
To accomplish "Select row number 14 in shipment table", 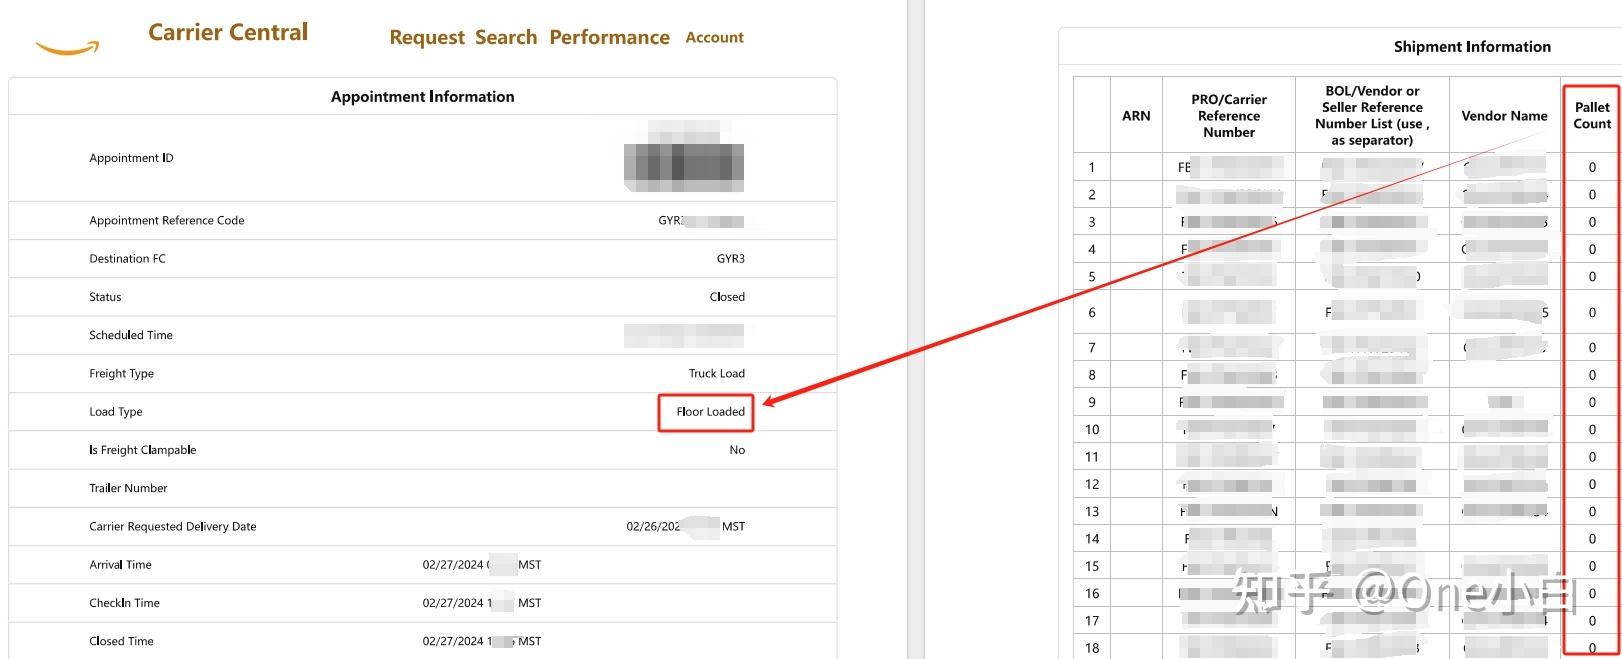I will 1091,538.
